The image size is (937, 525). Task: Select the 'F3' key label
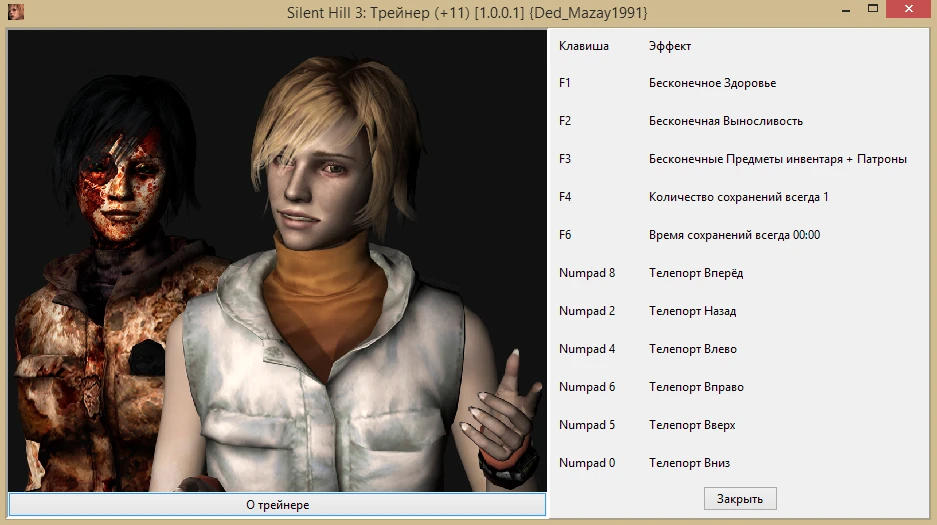click(x=565, y=159)
